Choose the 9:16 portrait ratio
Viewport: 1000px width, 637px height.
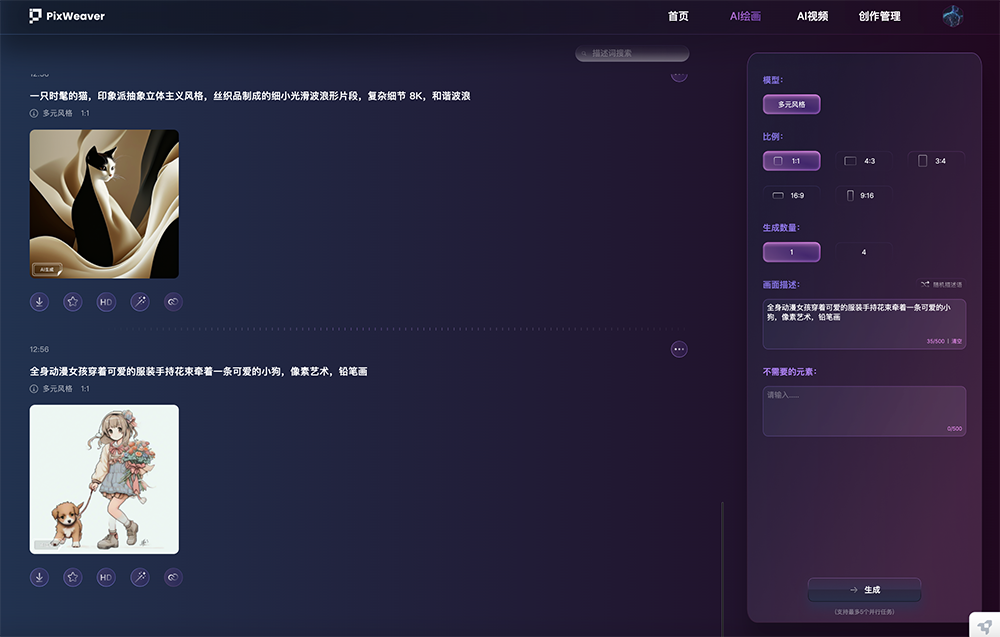pos(860,196)
